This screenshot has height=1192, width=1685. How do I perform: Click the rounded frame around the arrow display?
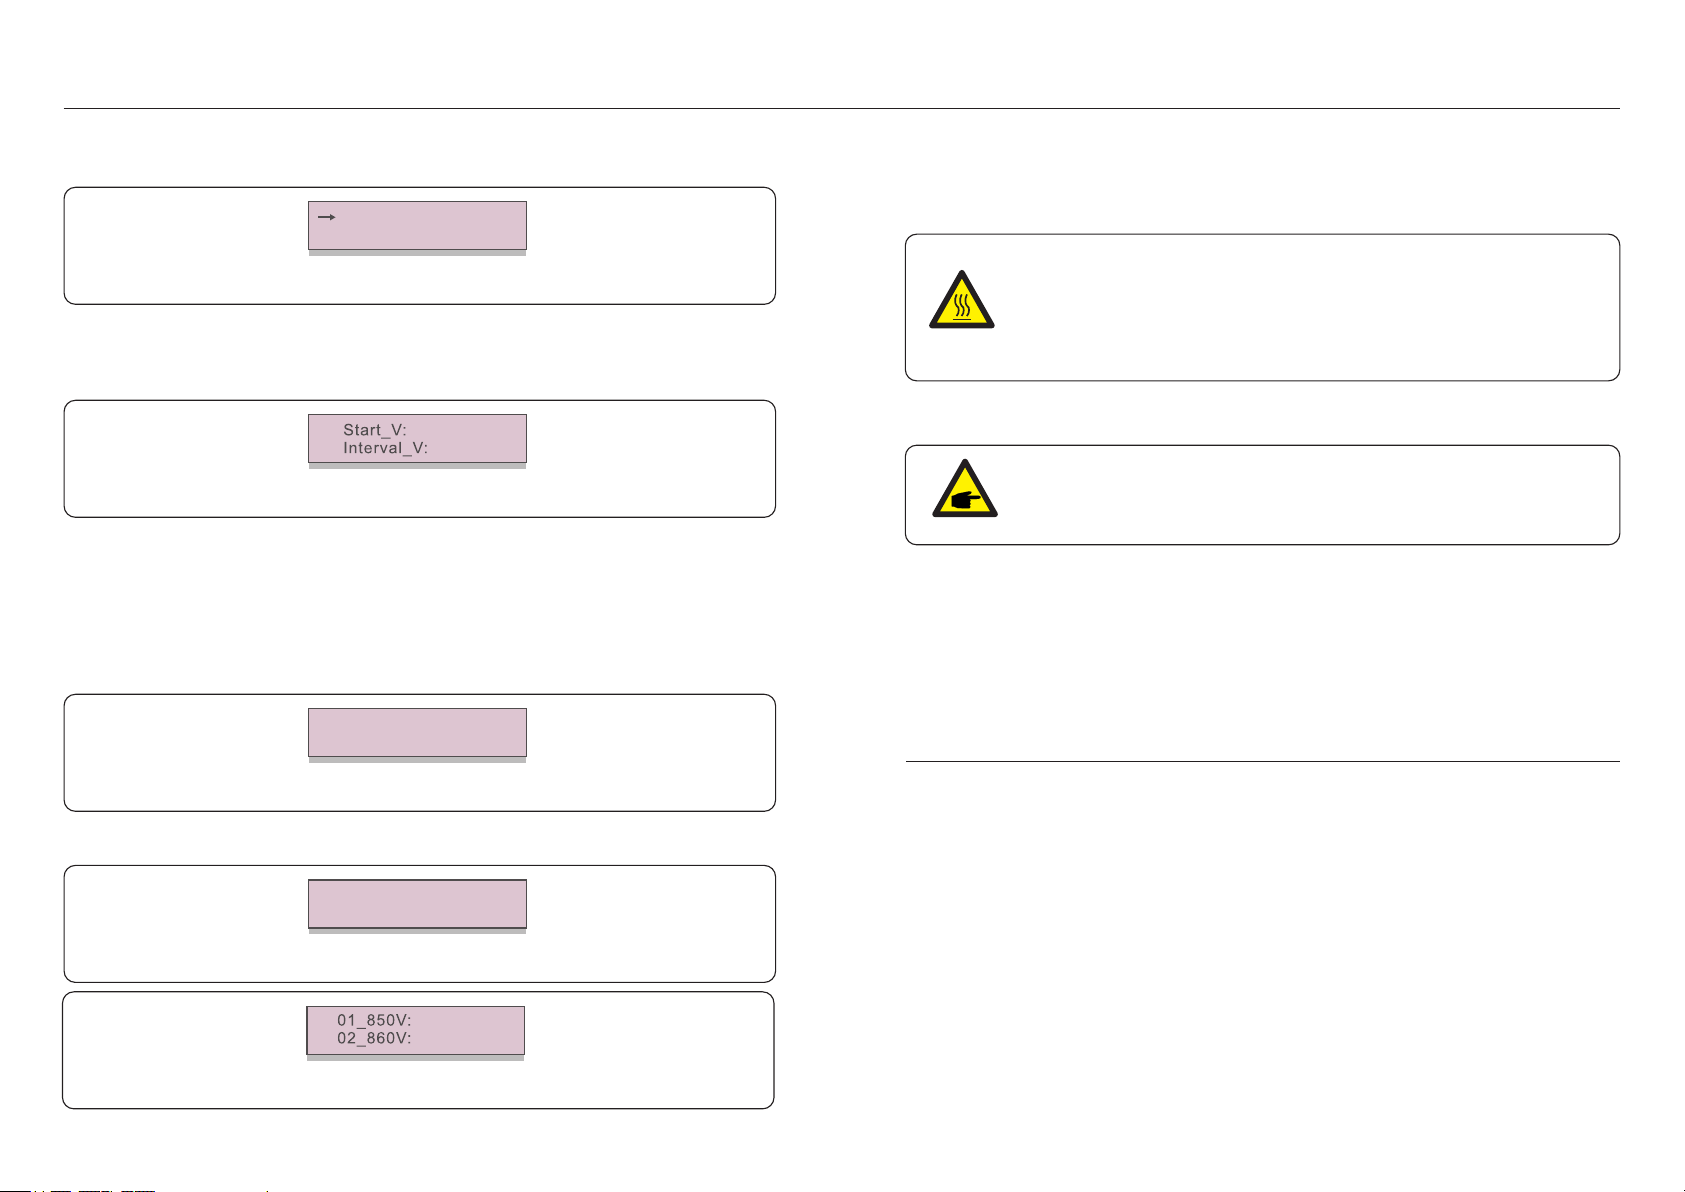click(x=420, y=245)
